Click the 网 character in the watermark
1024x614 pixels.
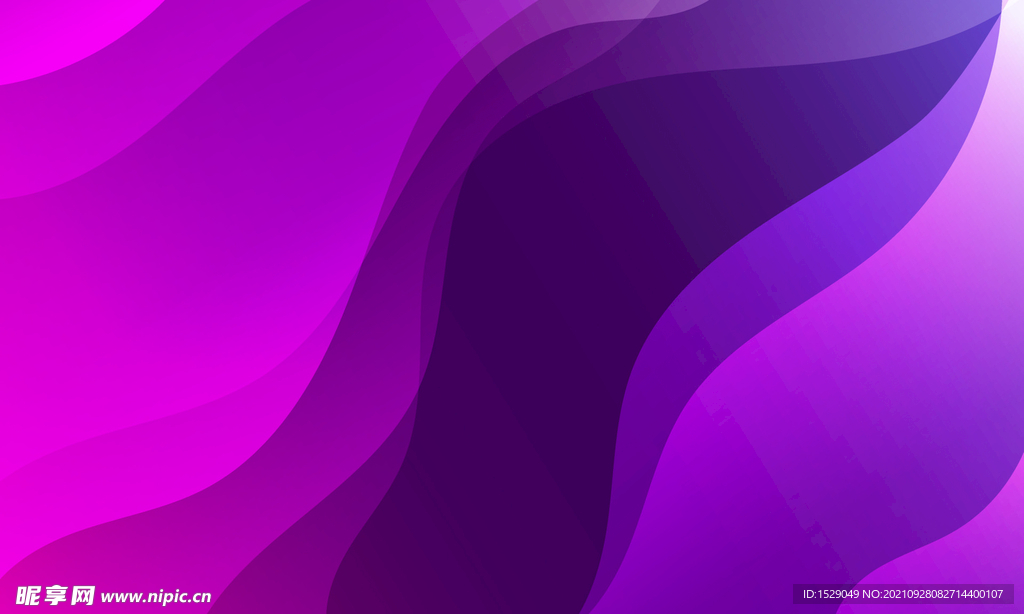[84, 596]
